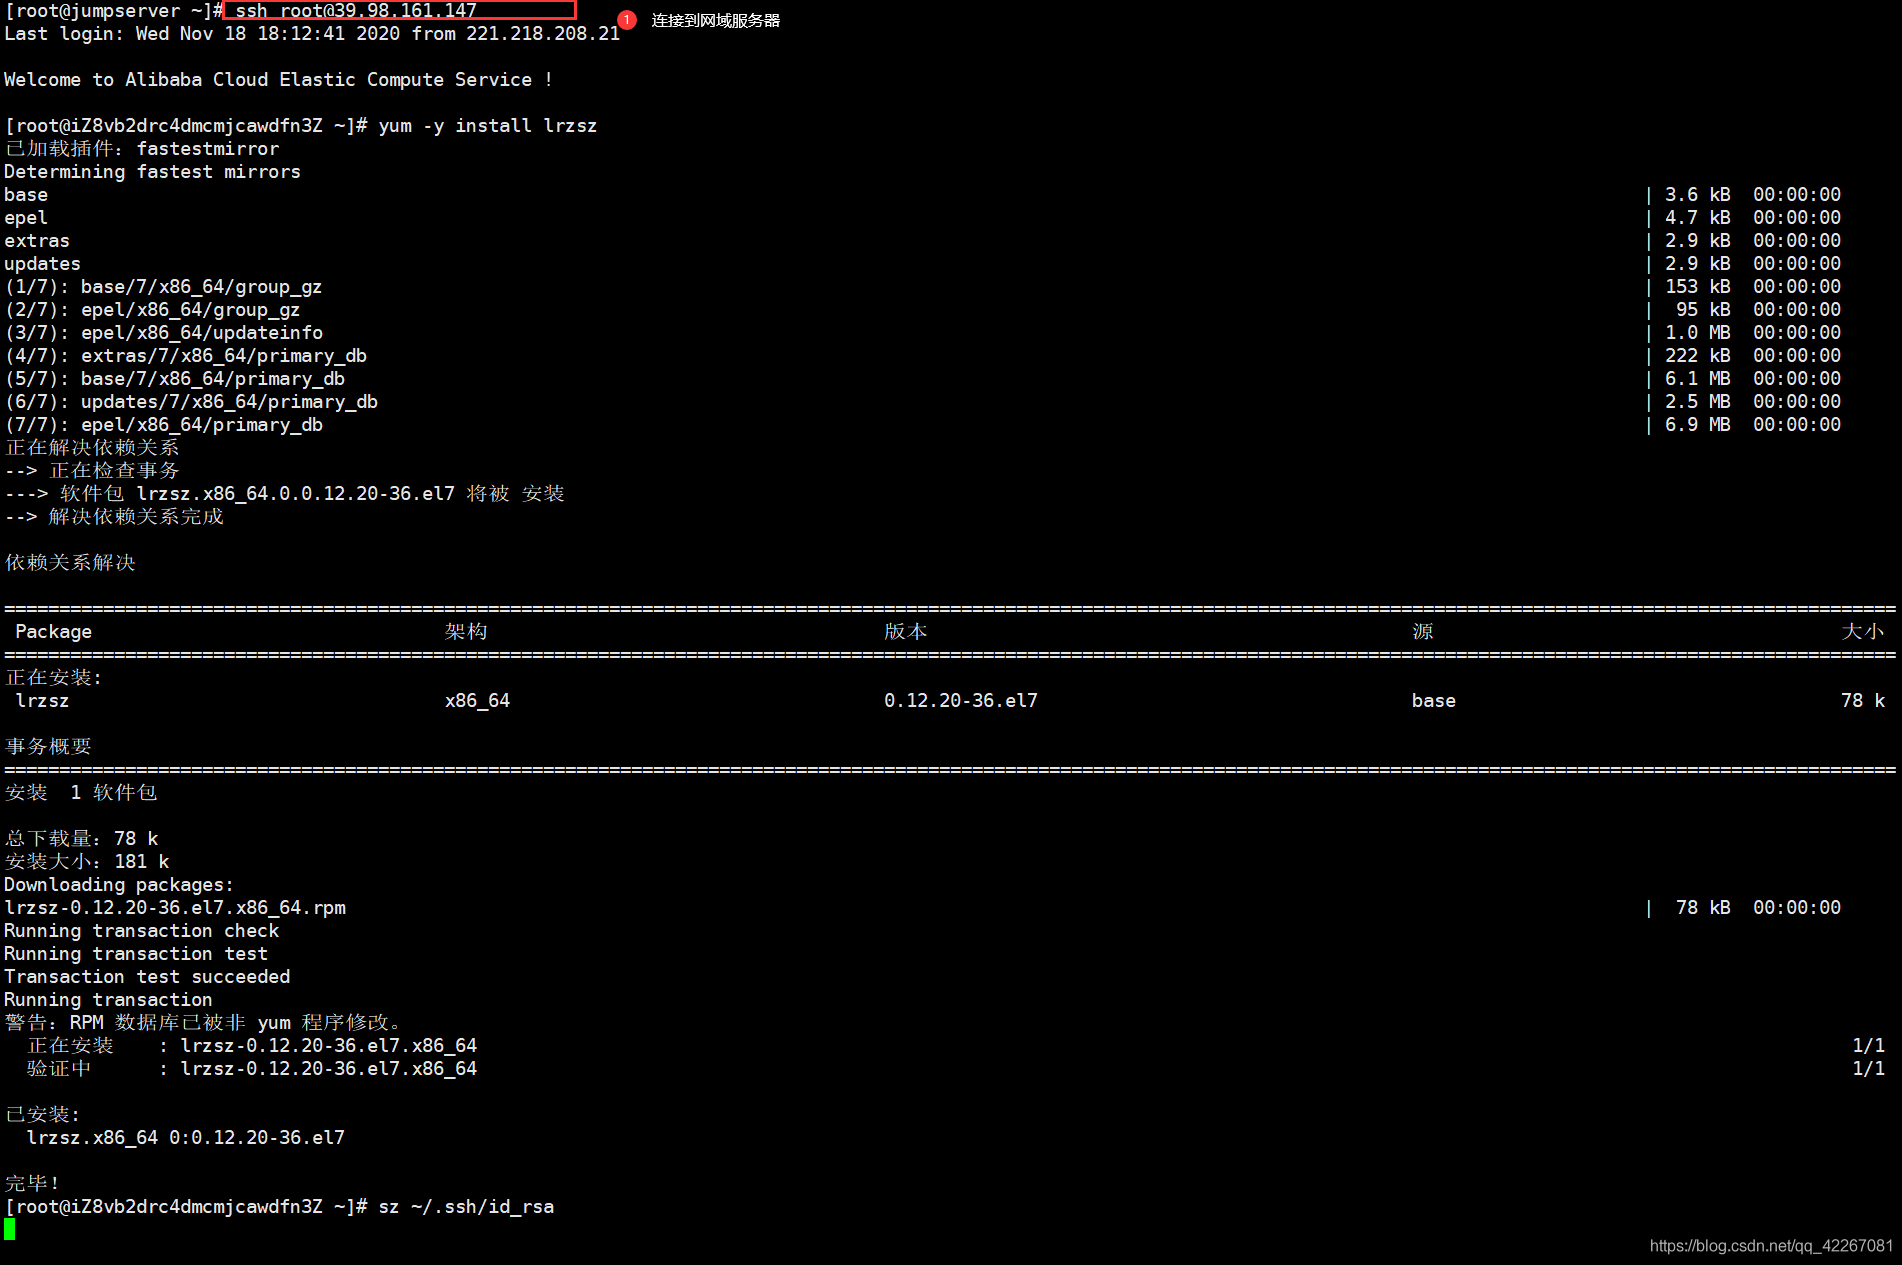The height and width of the screenshot is (1265, 1902).
Task: Click the 正在检查事务 line
Action: [x=92, y=470]
